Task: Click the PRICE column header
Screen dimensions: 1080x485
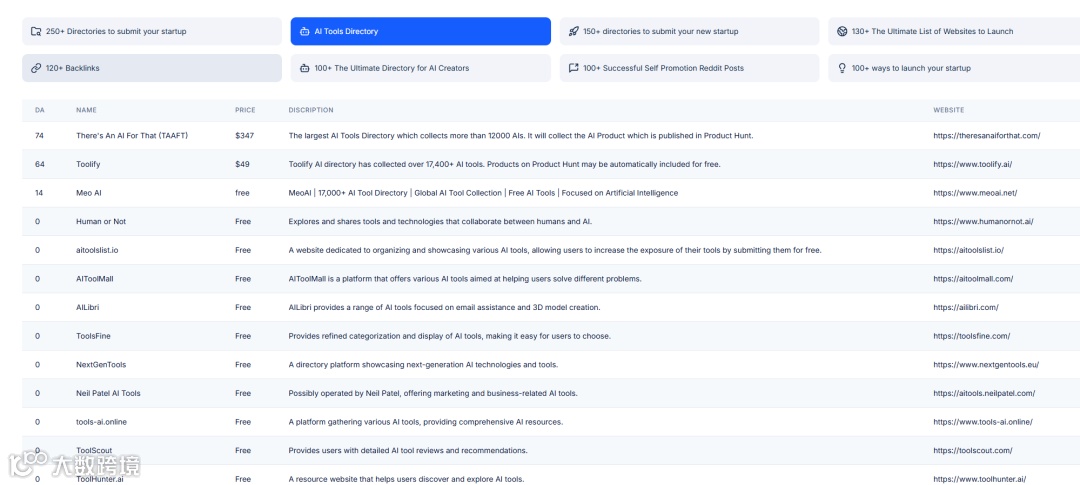Action: [x=245, y=110]
